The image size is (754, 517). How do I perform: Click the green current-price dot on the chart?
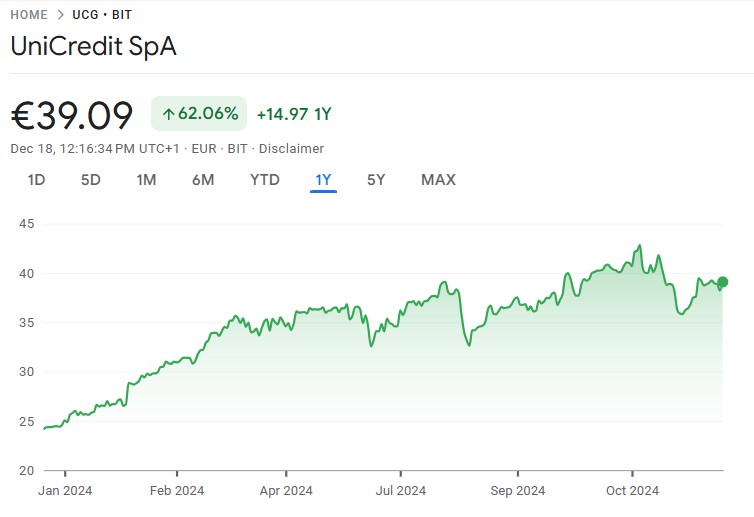pos(723,282)
